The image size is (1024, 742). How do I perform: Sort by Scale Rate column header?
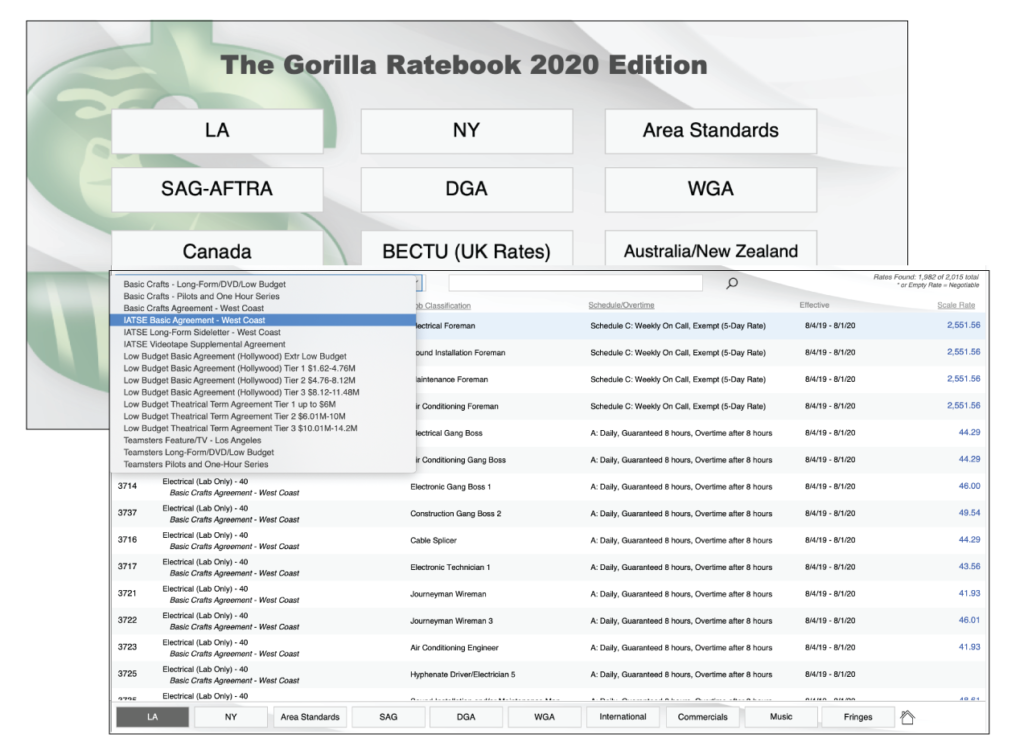pyautogui.click(x=956, y=305)
